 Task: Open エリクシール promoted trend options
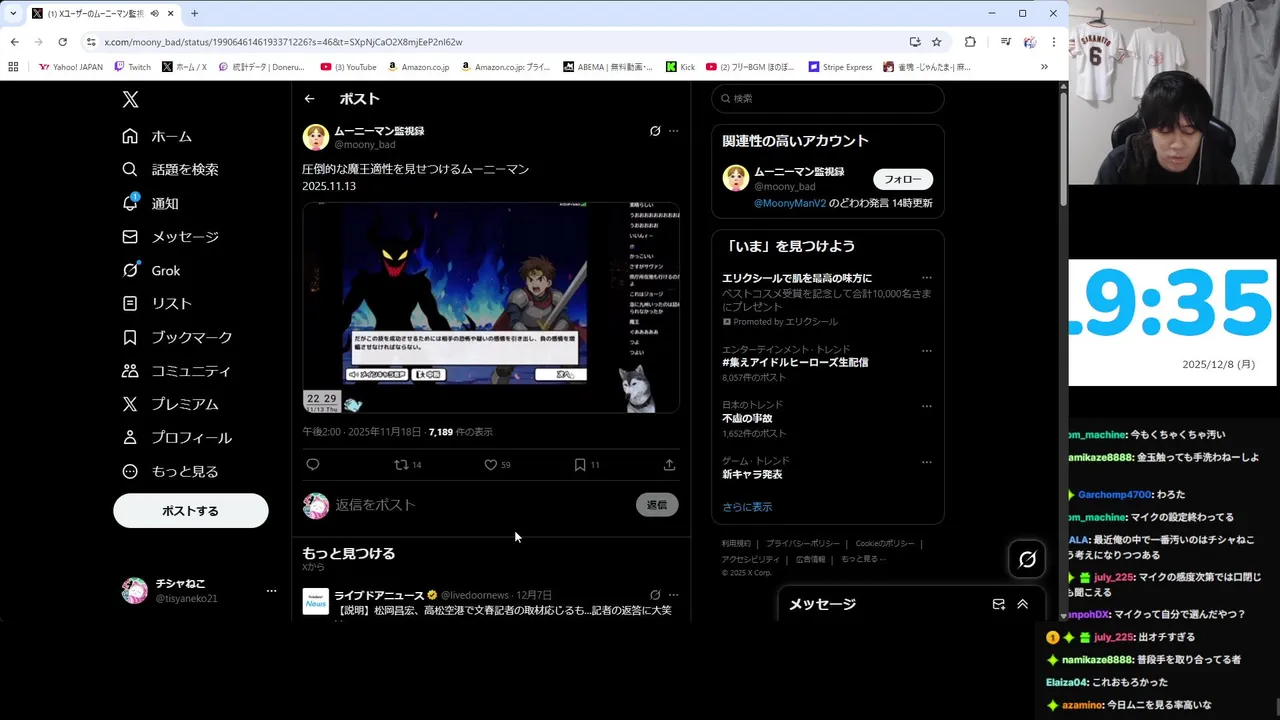point(927,278)
